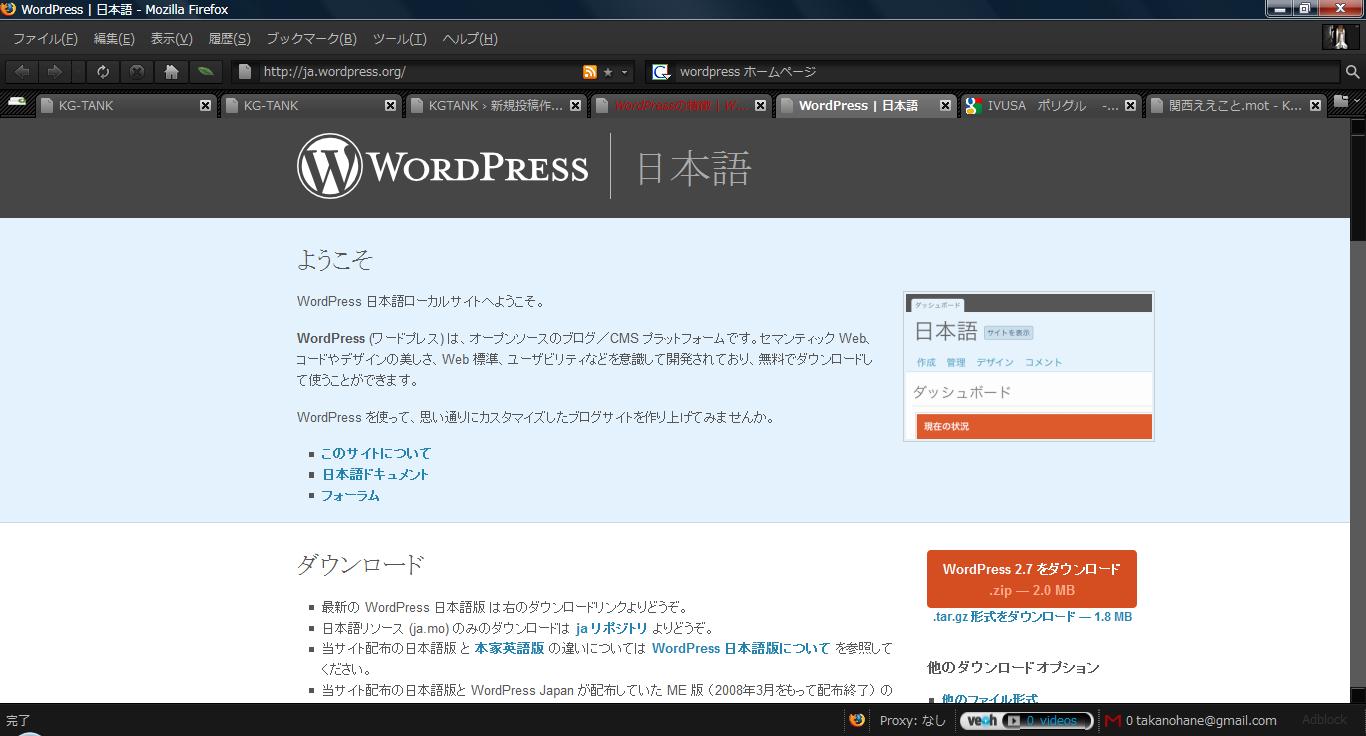This screenshot has width=1366, height=736.
Task: Click the WordPress logo in the header
Action: 442,166
